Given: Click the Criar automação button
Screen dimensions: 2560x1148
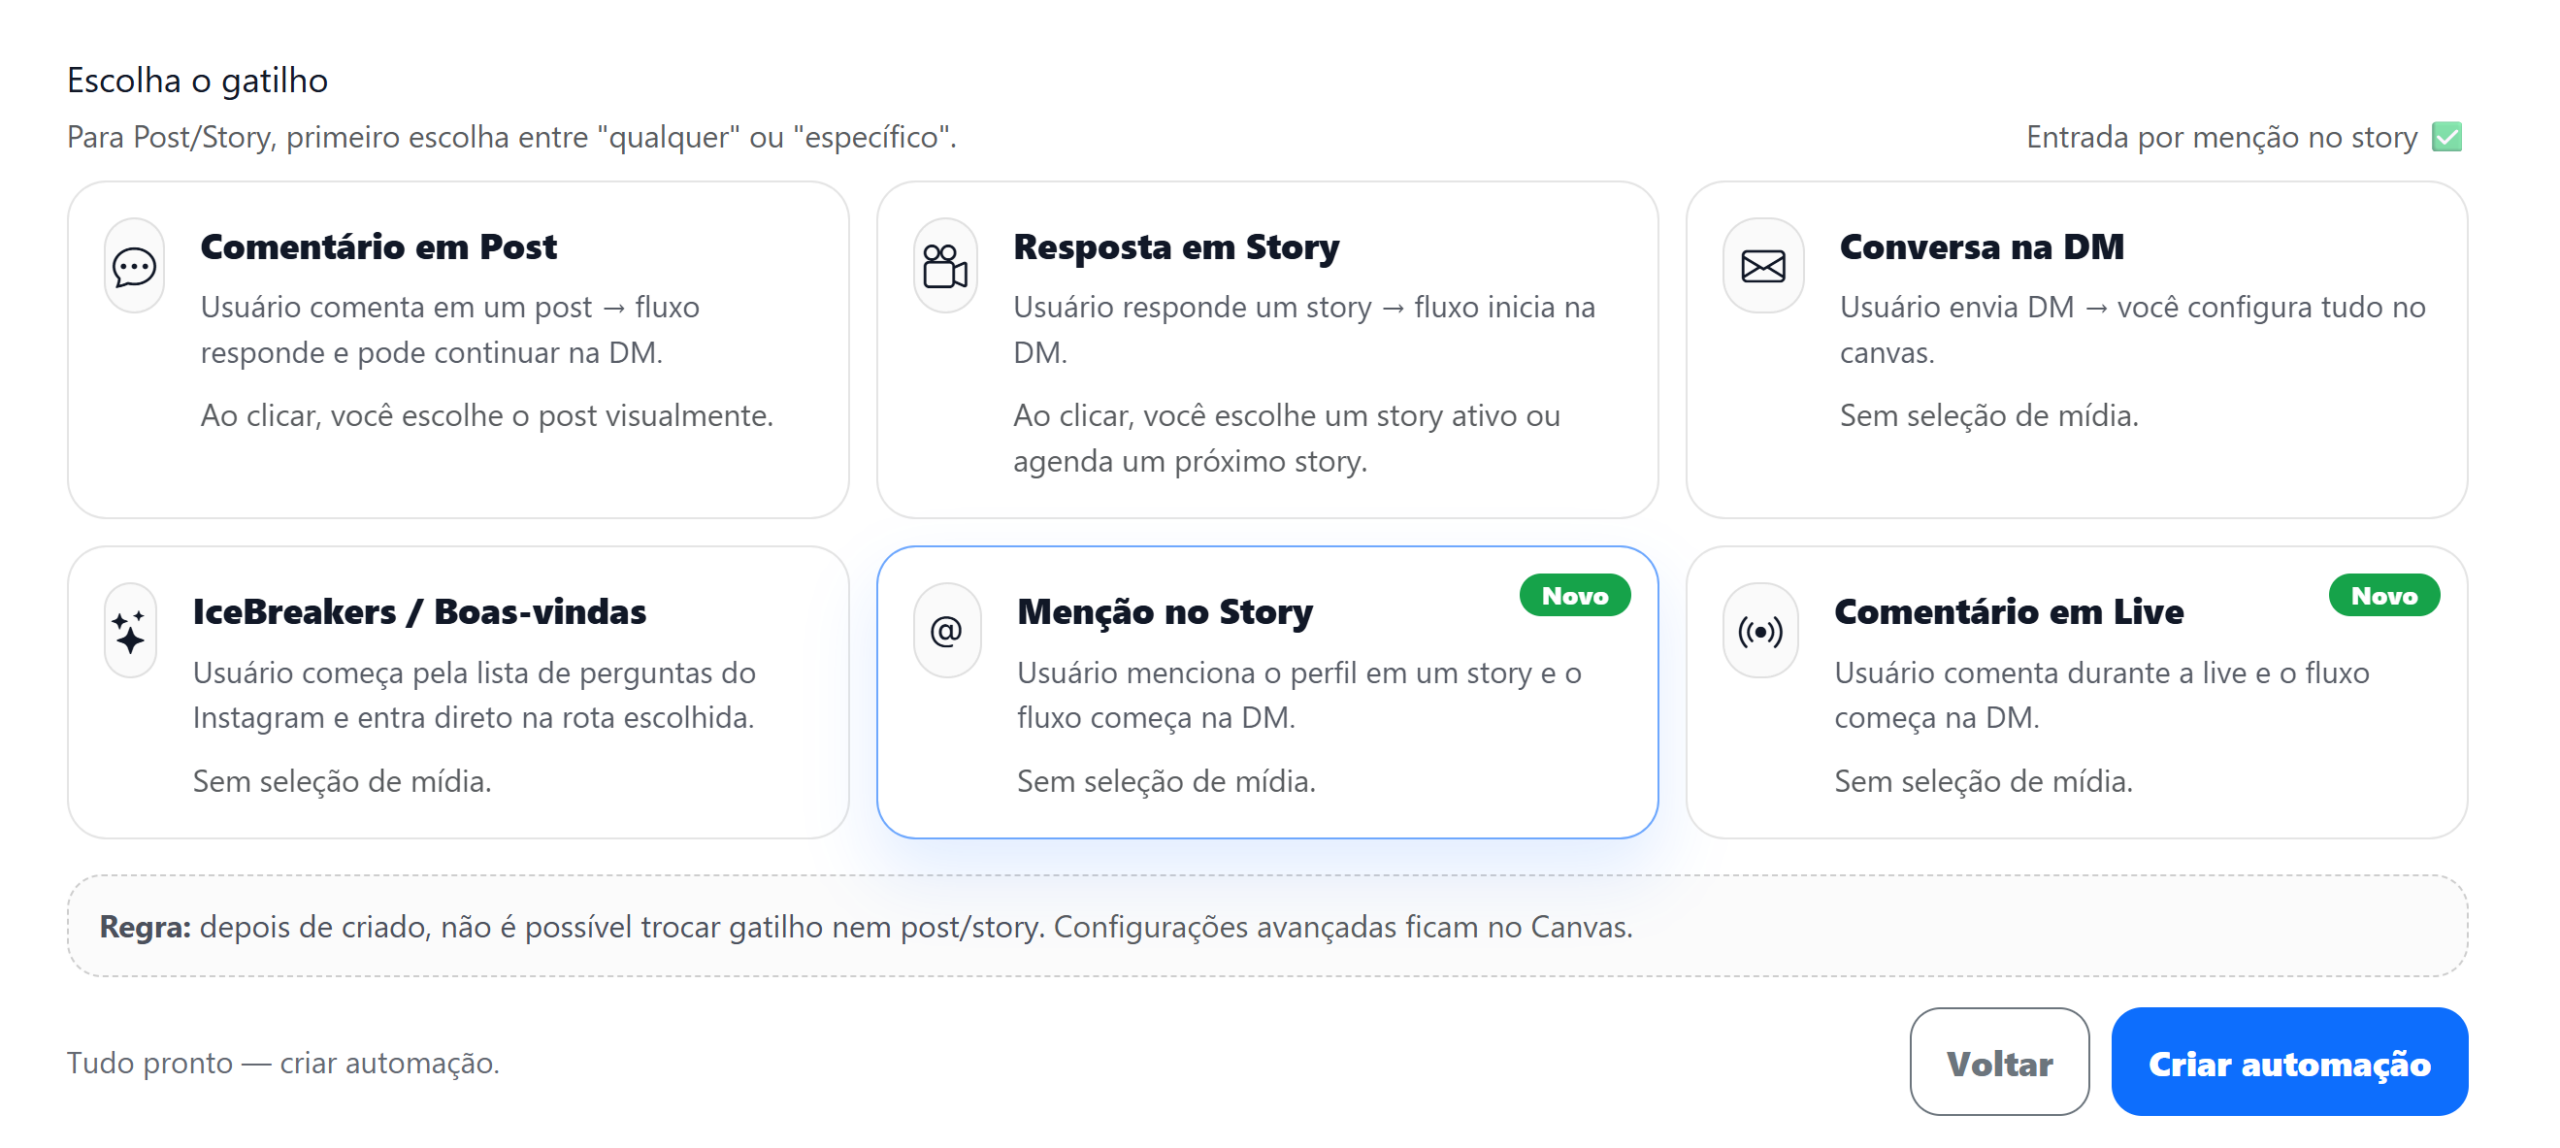Looking at the screenshot, I should (x=2289, y=1063).
